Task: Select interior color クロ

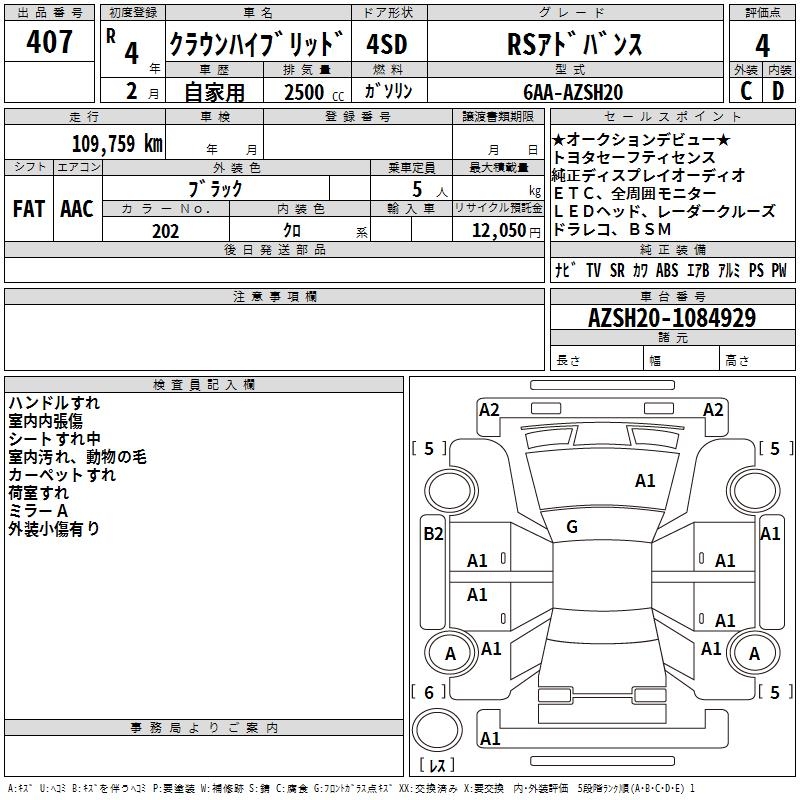Action: click(292, 231)
